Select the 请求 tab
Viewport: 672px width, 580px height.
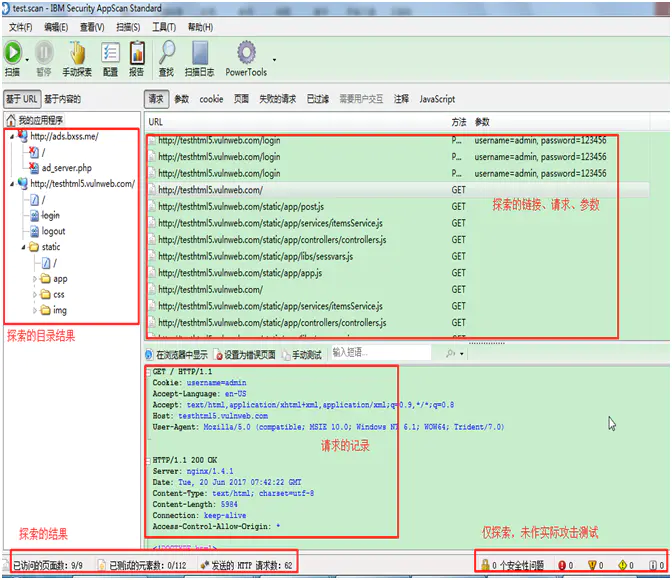156,99
